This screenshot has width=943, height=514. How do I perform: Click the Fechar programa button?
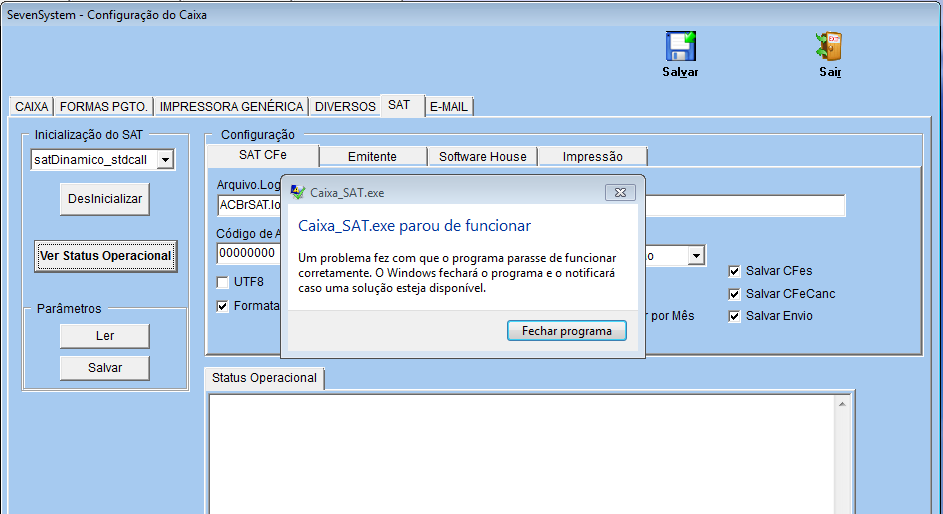(x=567, y=331)
